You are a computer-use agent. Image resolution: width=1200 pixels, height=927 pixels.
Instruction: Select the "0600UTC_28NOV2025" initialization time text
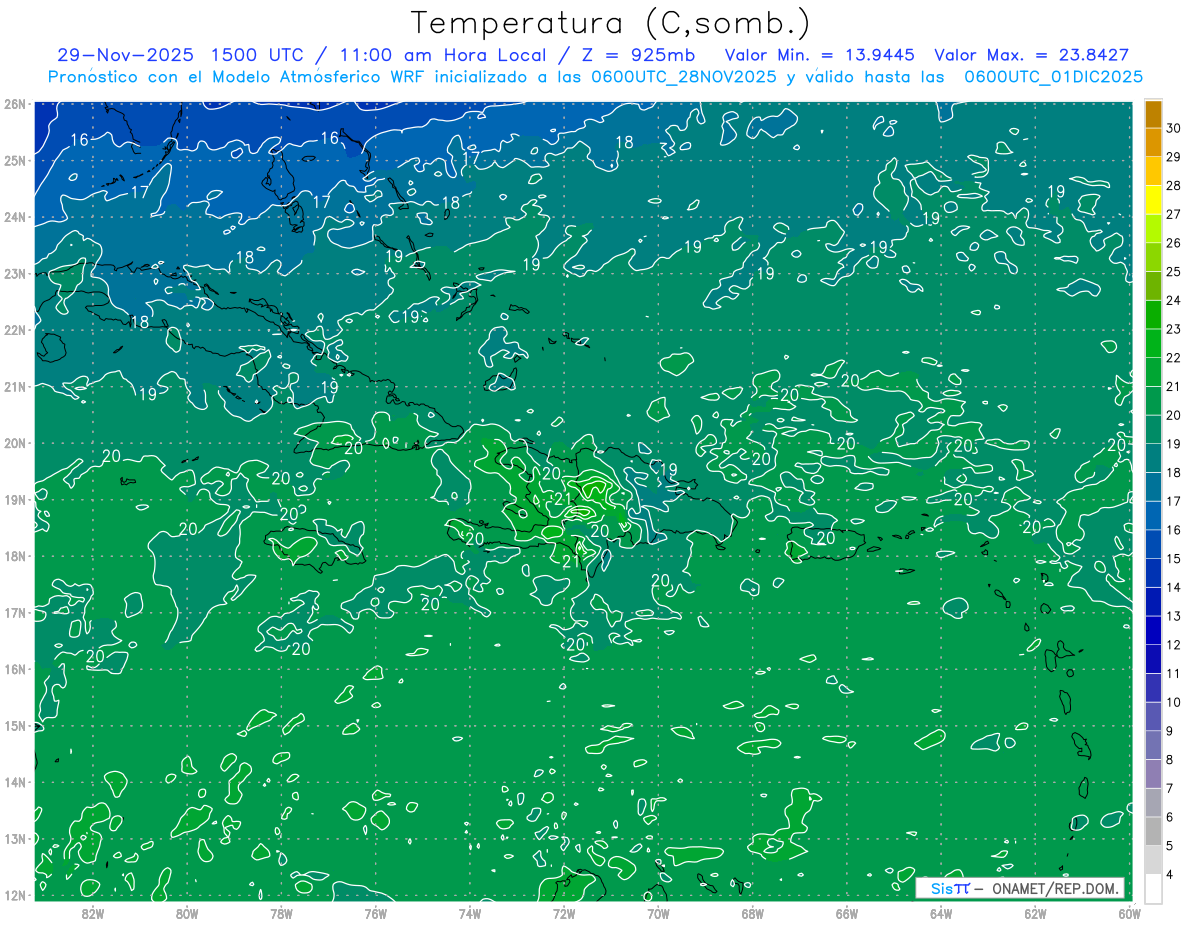tap(681, 77)
